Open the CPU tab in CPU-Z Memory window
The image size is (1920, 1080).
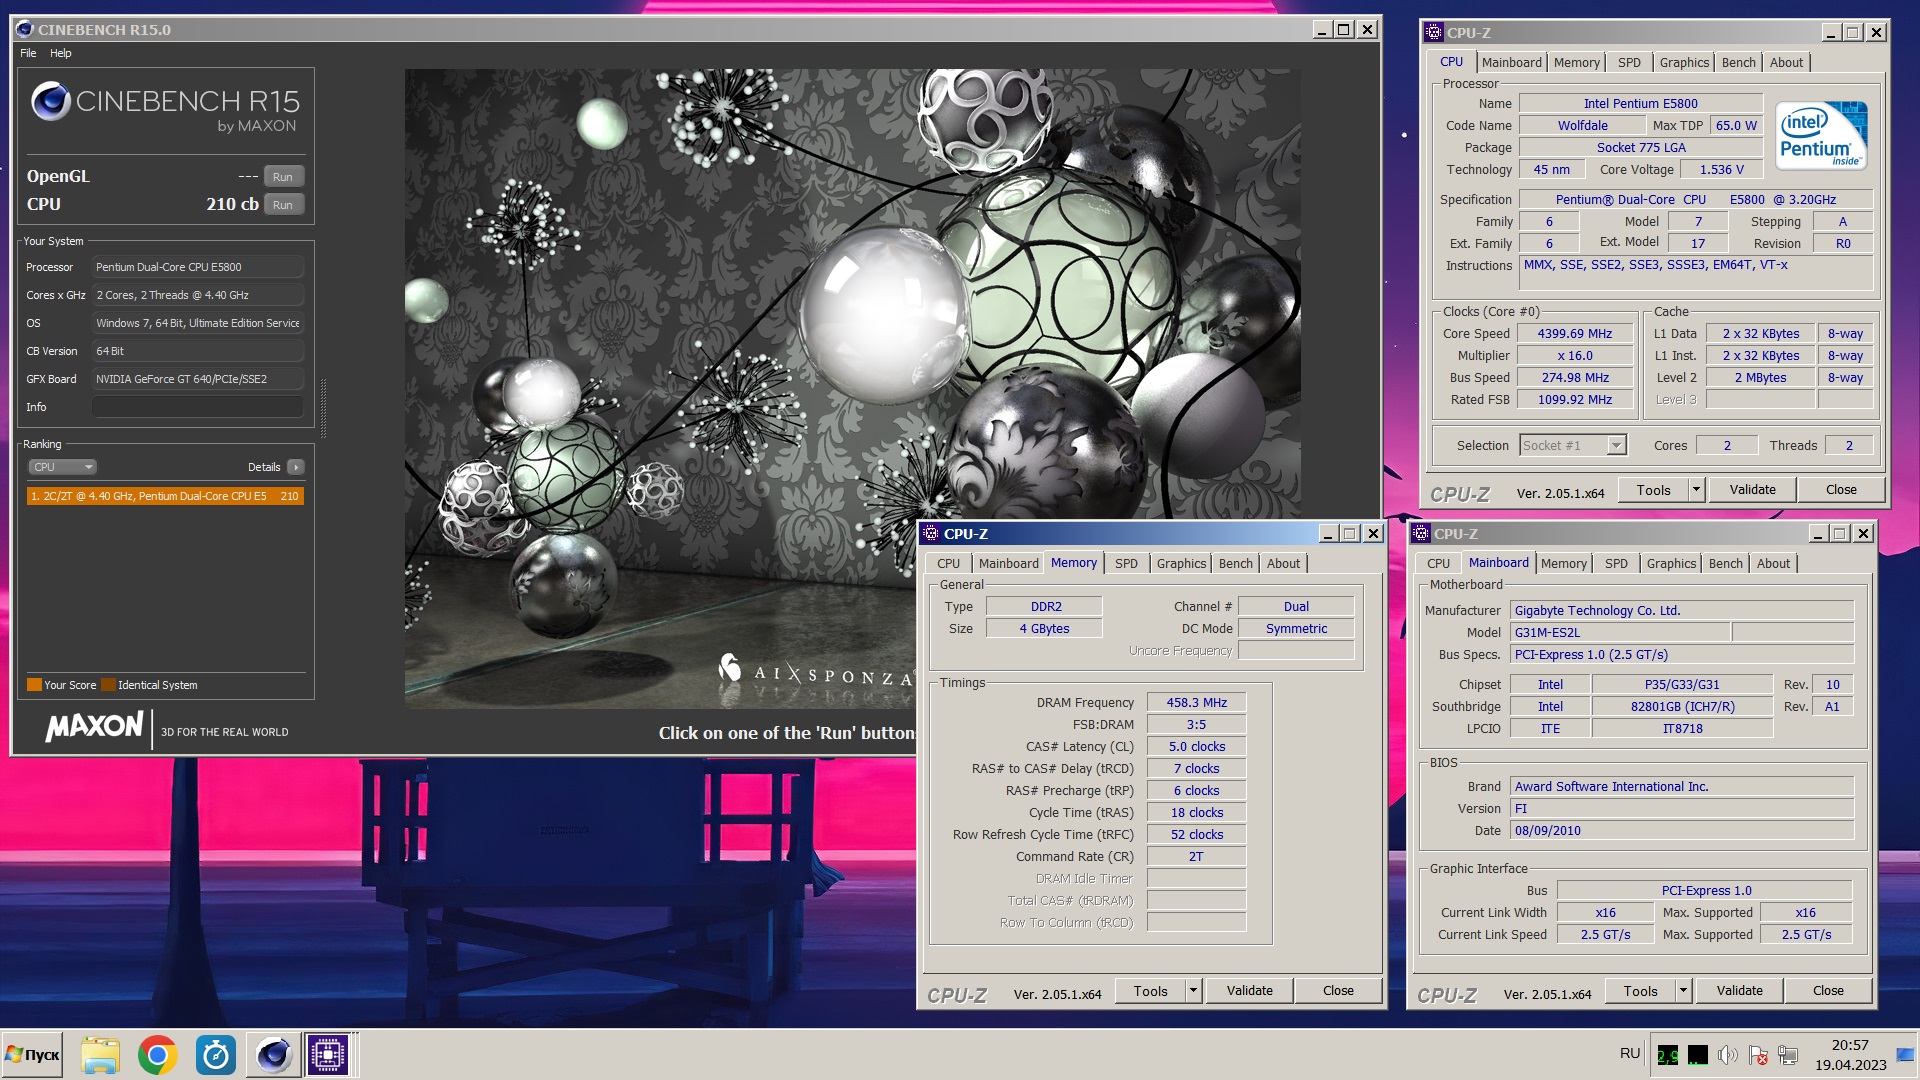point(948,563)
